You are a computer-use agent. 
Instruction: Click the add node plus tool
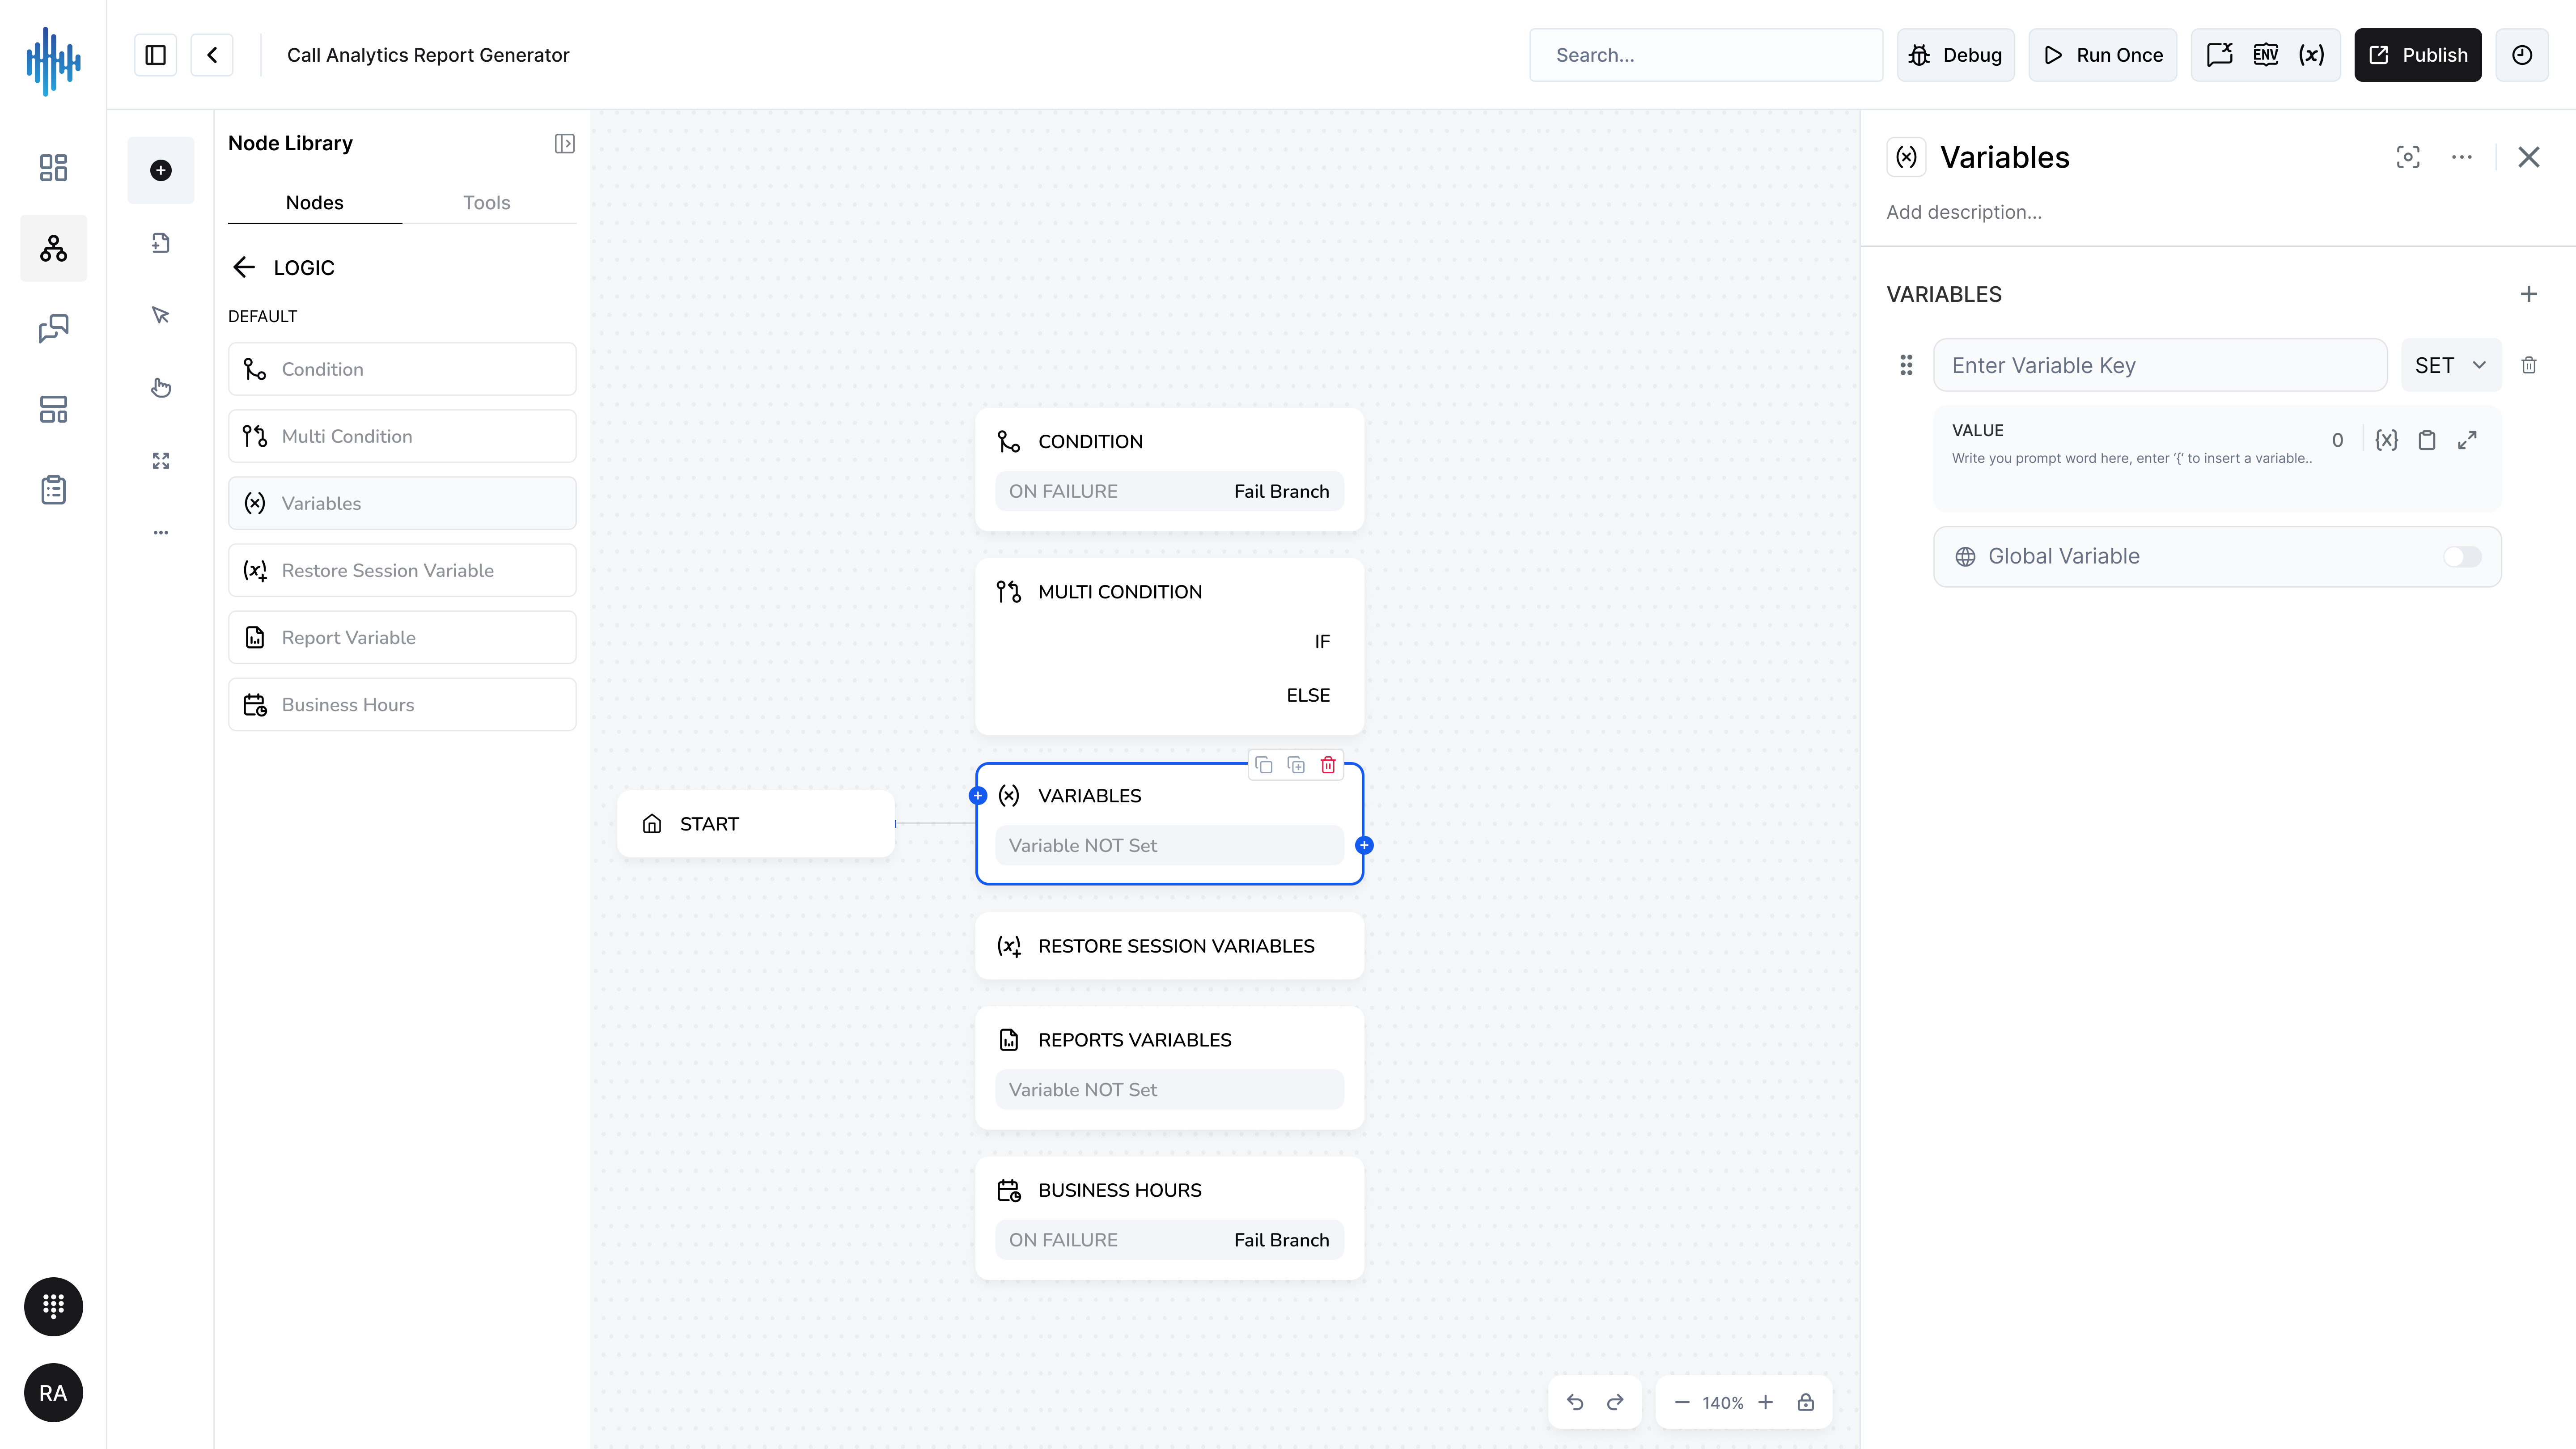(161, 170)
